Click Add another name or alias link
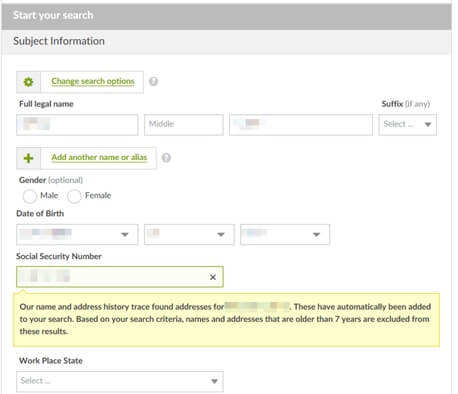This screenshot has height=394, width=458. [99, 157]
